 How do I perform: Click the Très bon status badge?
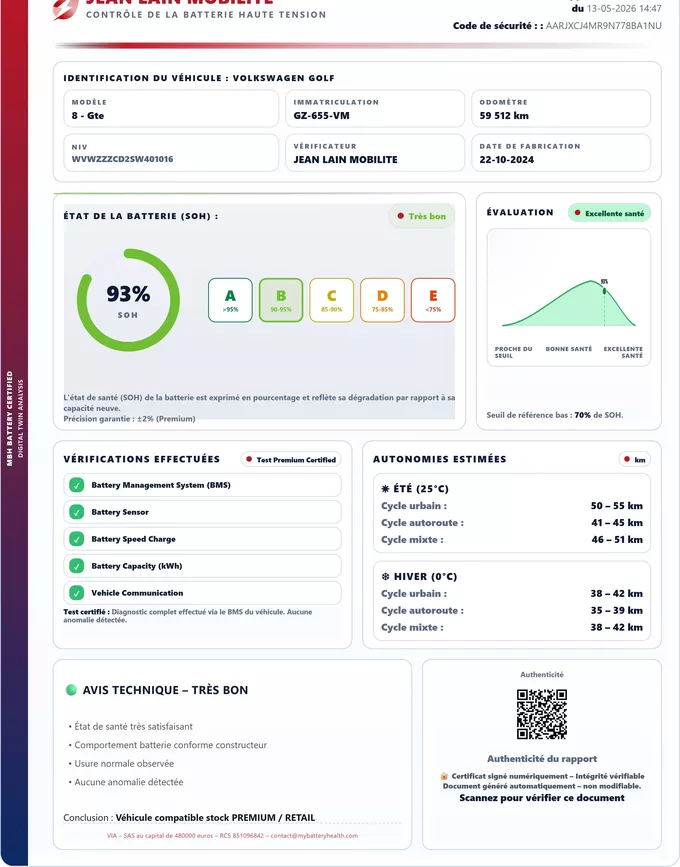[x=422, y=216]
